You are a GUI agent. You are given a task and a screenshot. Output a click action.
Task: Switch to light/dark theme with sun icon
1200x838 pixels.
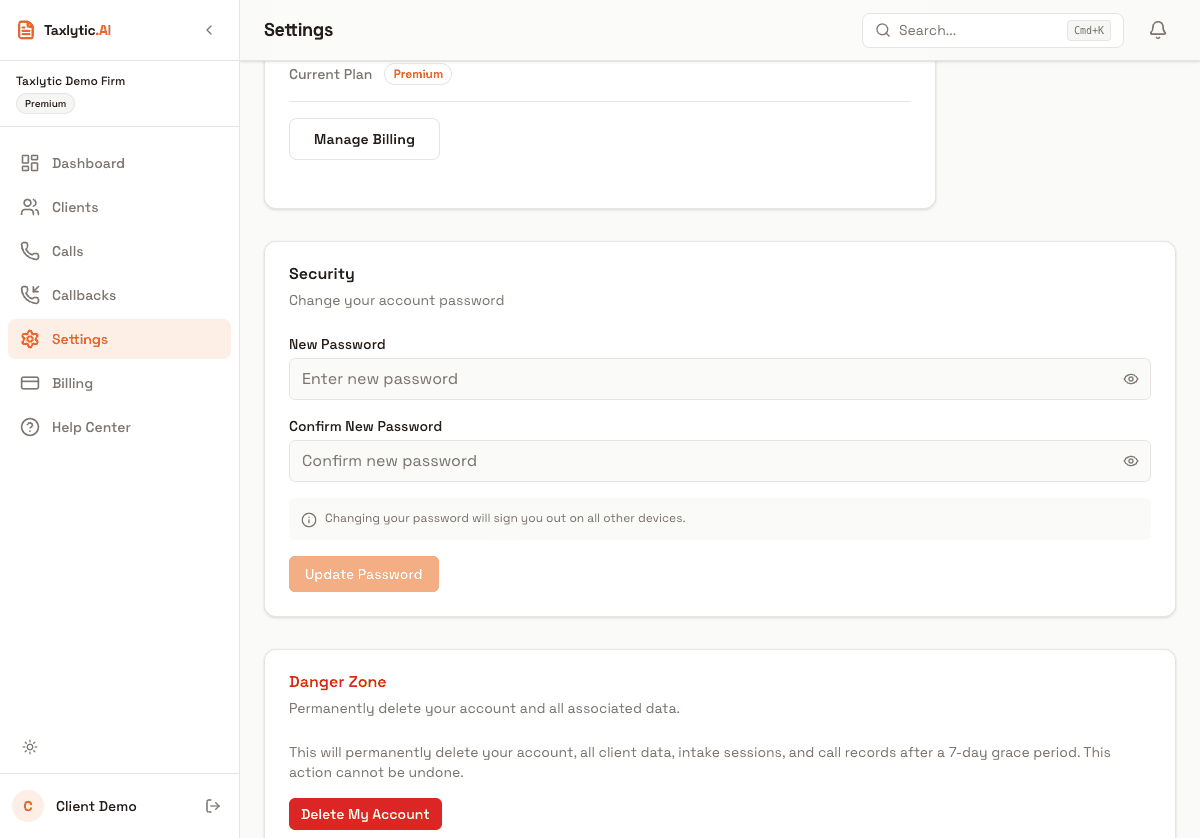click(x=30, y=747)
